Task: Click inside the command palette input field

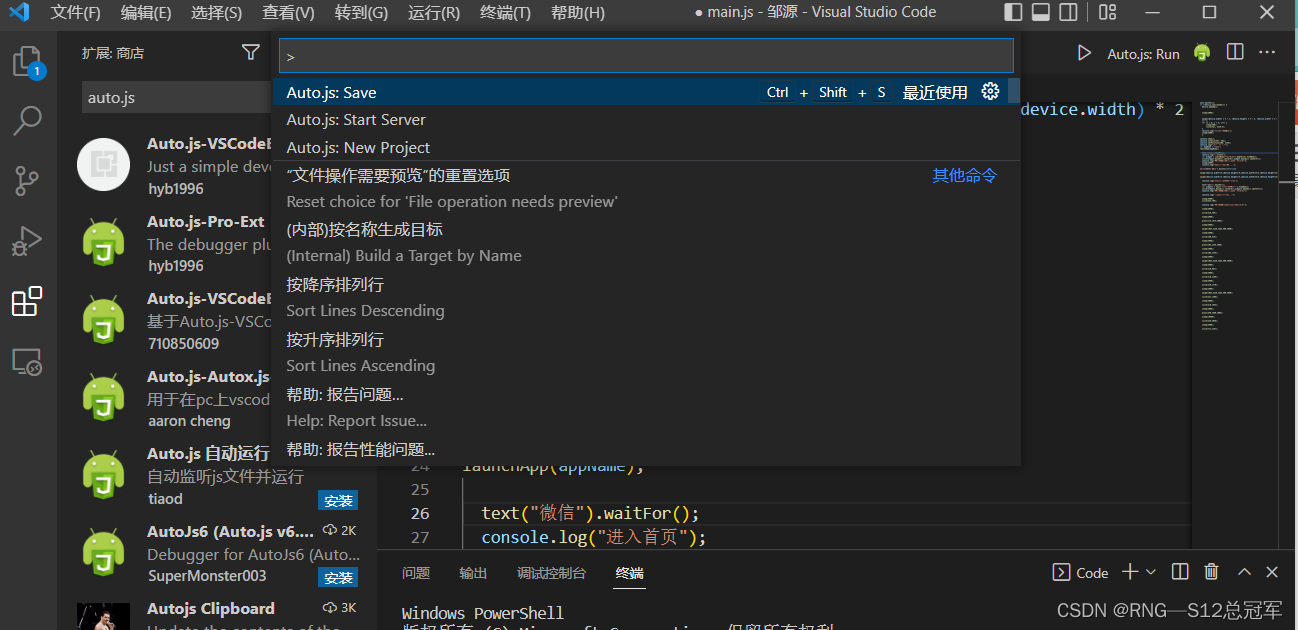Action: (645, 55)
